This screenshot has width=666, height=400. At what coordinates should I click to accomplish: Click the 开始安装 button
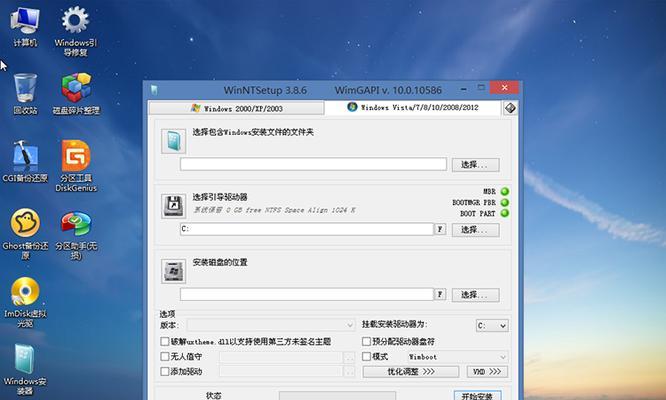click(x=477, y=396)
